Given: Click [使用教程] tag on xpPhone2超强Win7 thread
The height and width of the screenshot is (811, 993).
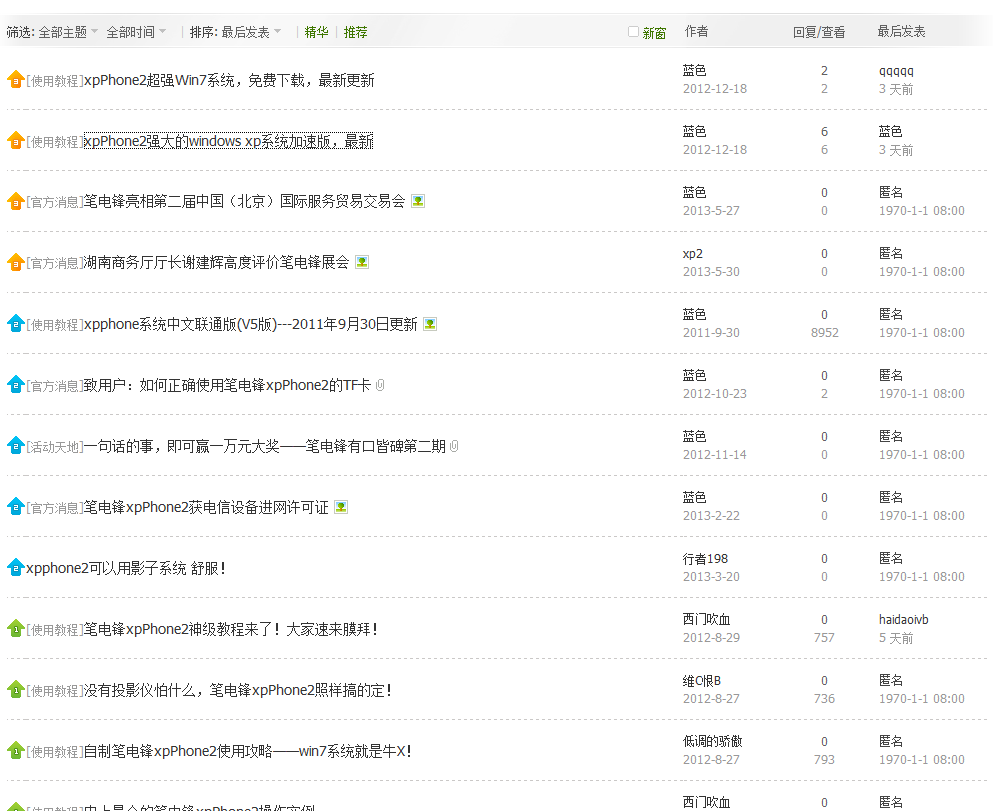Looking at the screenshot, I should pos(55,81).
